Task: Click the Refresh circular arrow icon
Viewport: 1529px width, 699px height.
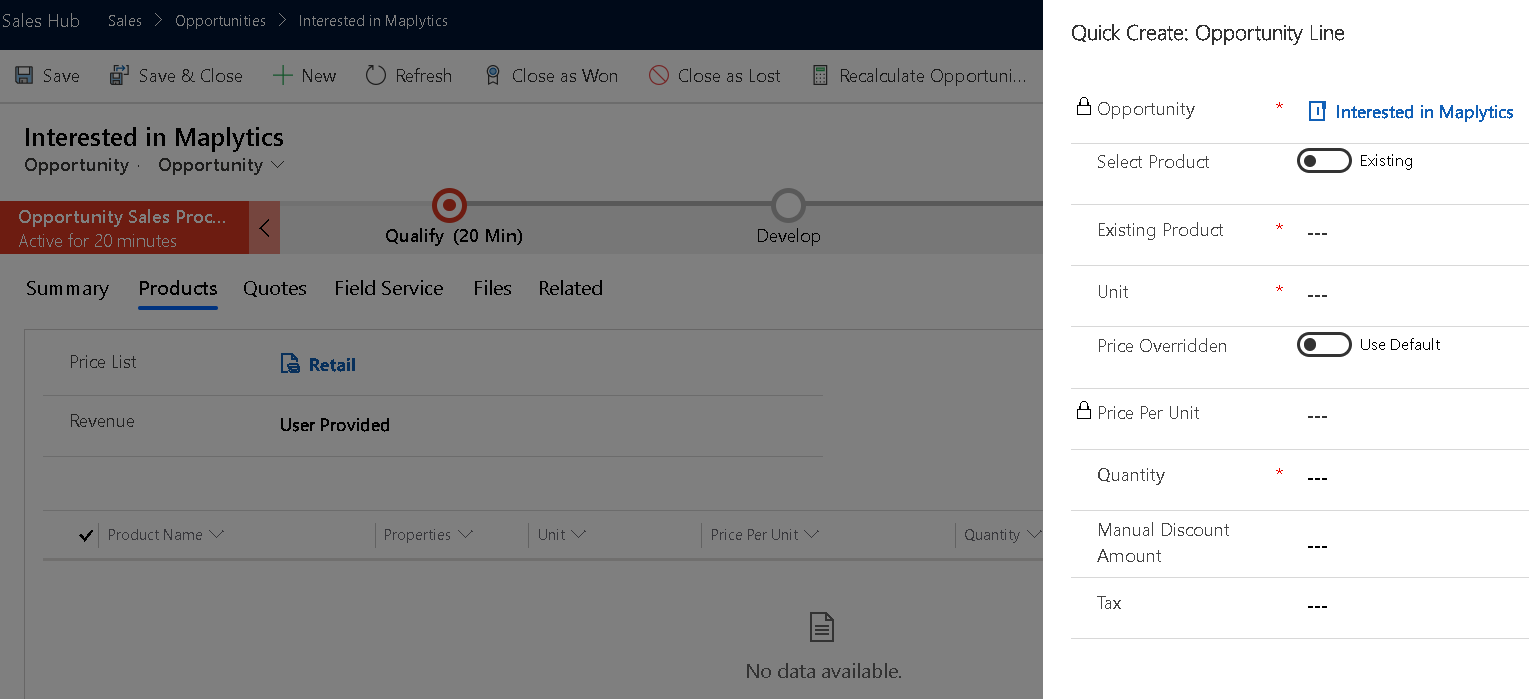Action: 376,76
